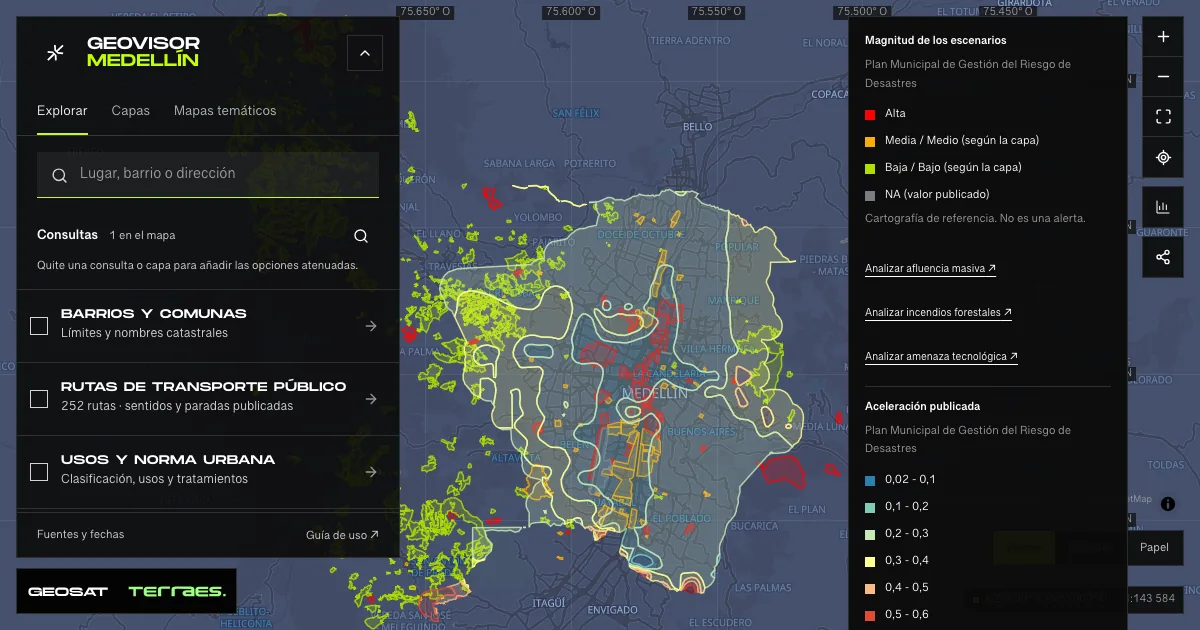Click the Geovisor Medellín logo icon
1200x630 pixels.
tap(56, 53)
